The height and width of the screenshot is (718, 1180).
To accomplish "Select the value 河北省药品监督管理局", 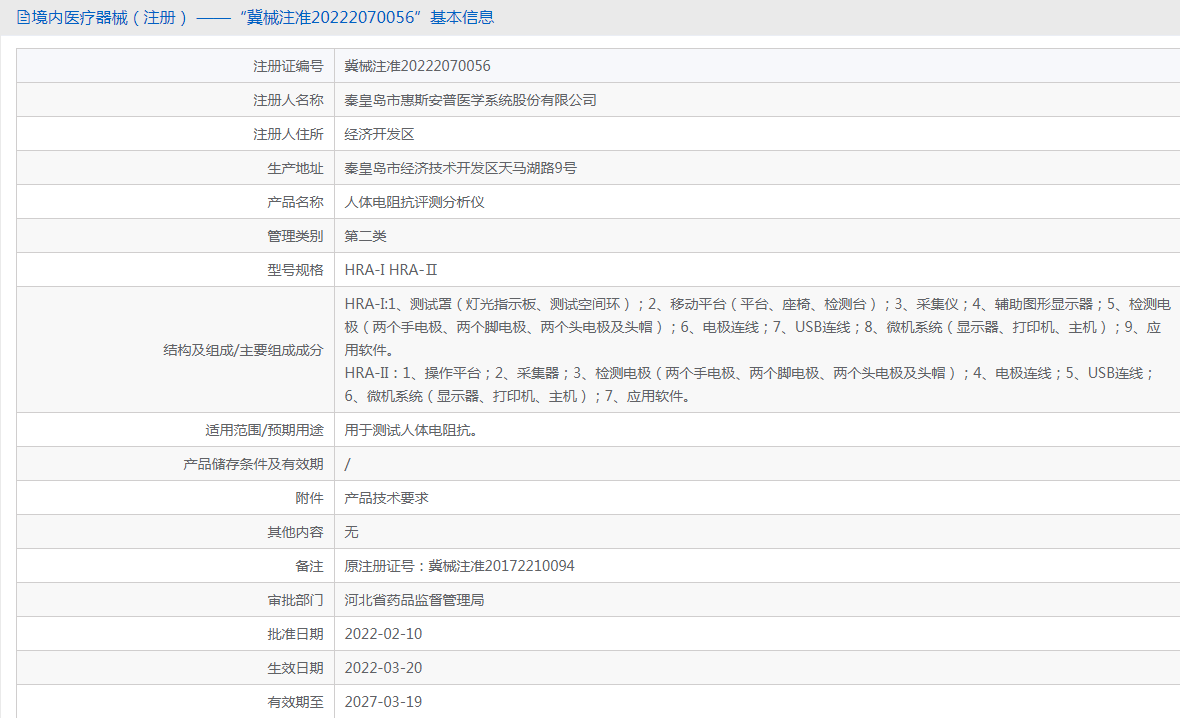I will [x=415, y=600].
